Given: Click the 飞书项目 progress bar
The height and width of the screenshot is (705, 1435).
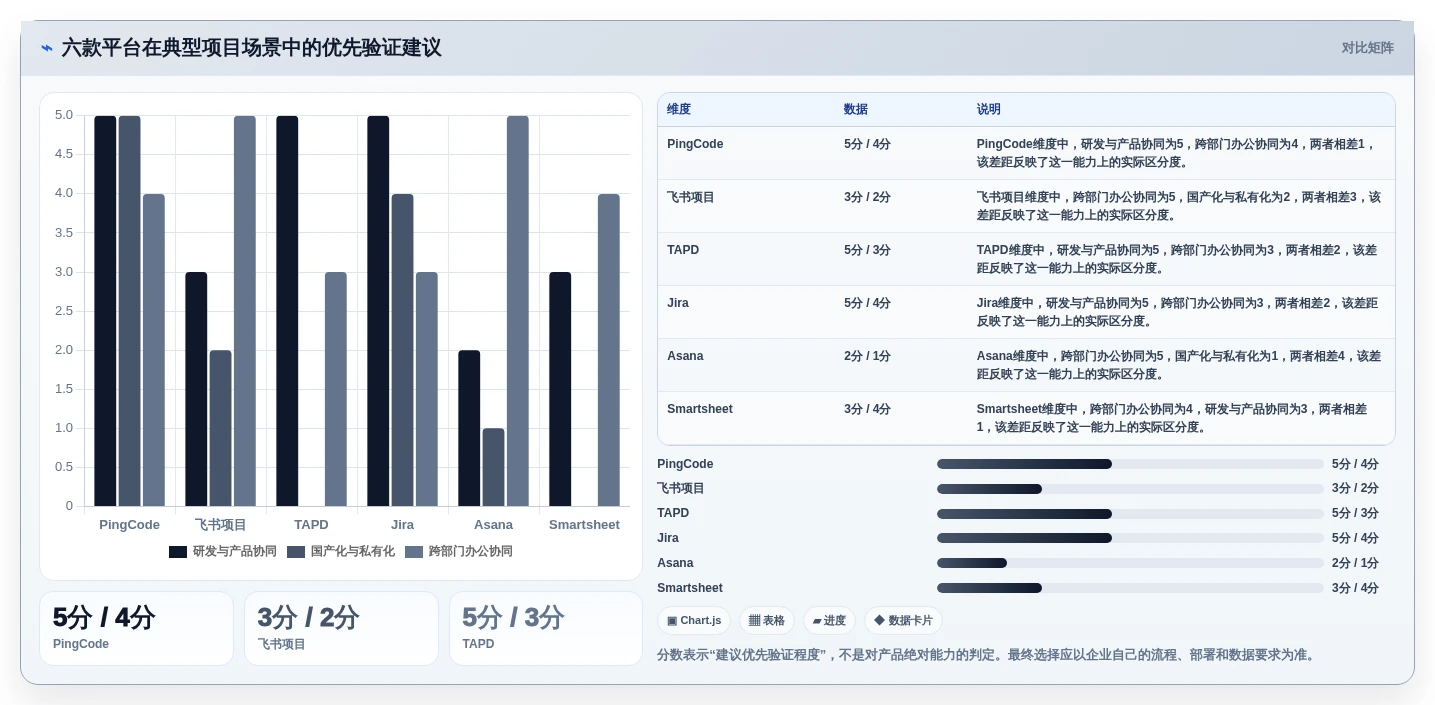Looking at the screenshot, I should [1130, 489].
